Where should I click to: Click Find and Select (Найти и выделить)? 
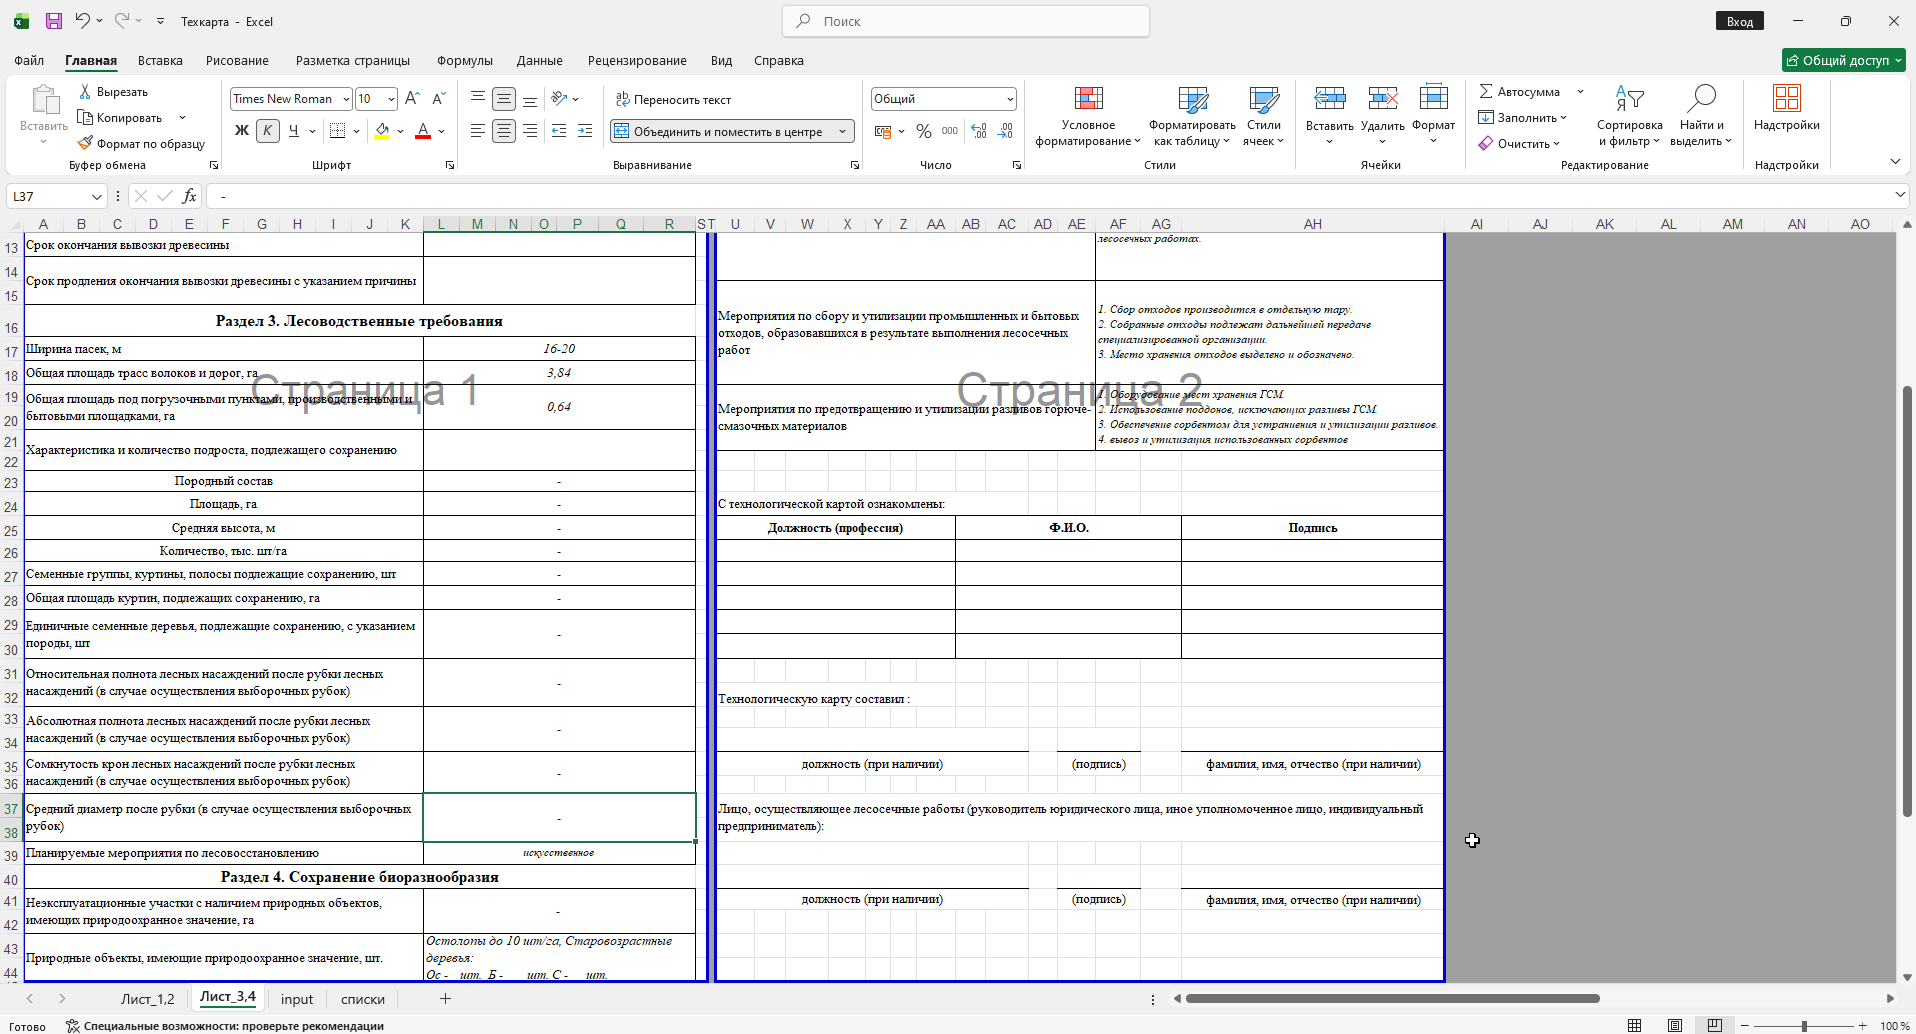tap(1700, 117)
